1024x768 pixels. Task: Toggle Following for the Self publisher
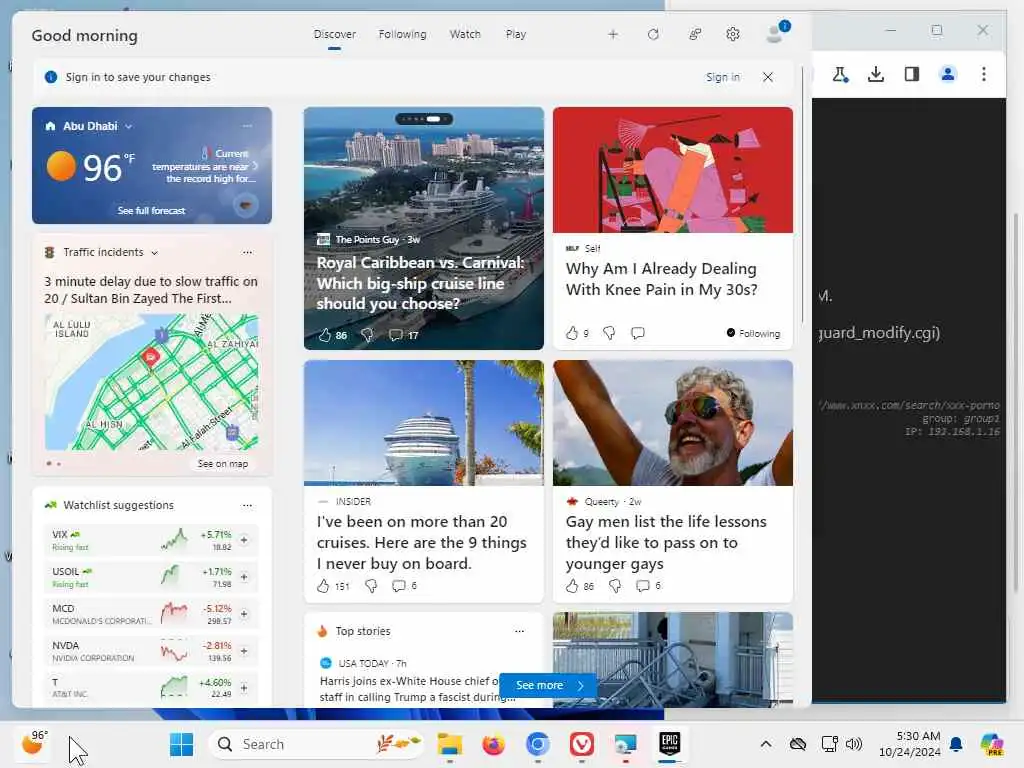coord(753,333)
